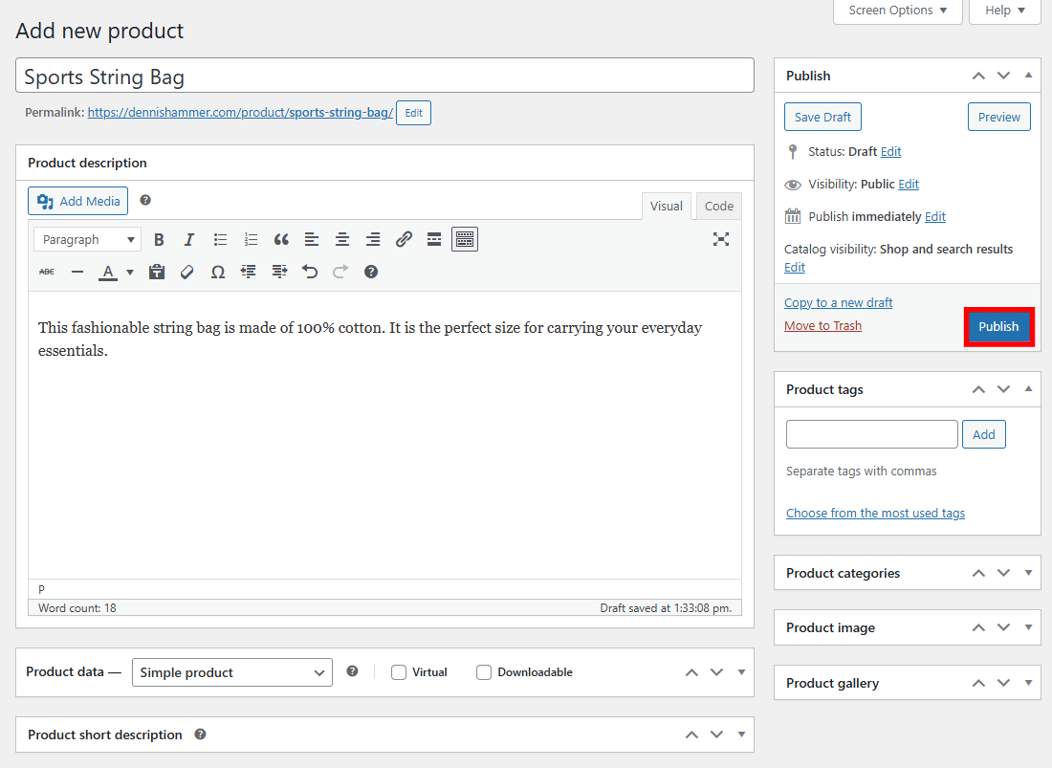This screenshot has width=1052, height=768.
Task: Insert a special character
Action: click(x=217, y=271)
